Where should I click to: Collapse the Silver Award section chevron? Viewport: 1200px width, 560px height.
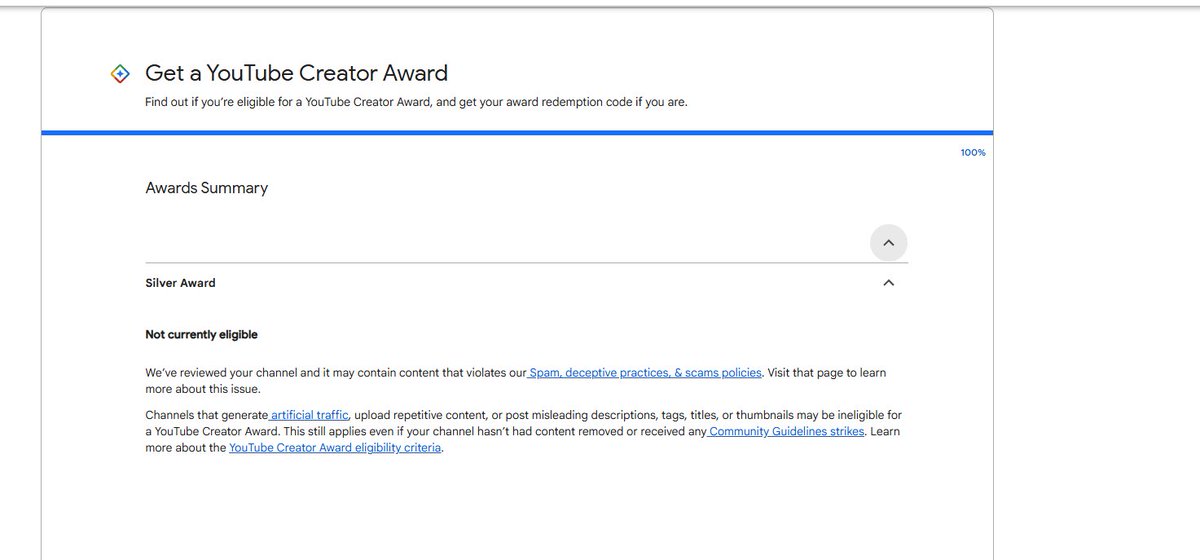point(888,283)
